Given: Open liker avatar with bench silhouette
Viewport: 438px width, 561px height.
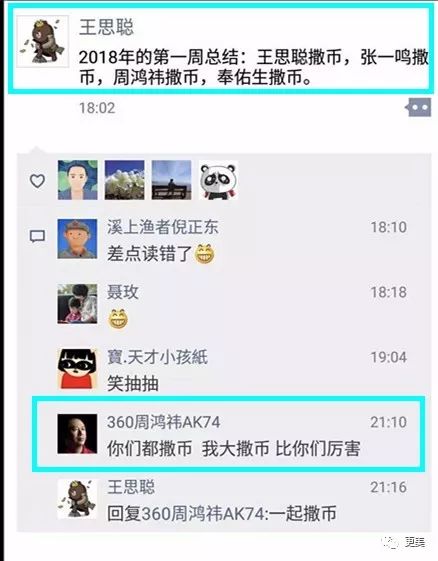Looking at the screenshot, I should point(171,180).
